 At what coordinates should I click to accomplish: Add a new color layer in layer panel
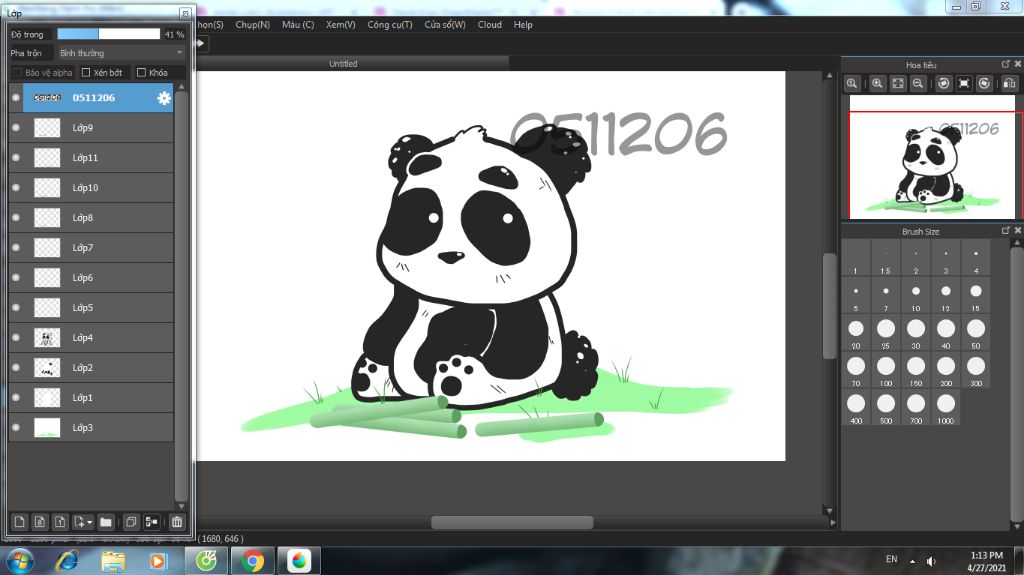19,522
